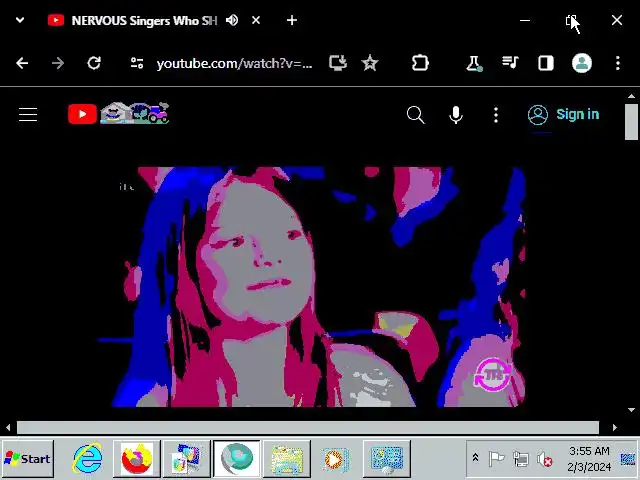Screen dimensions: 640x480
Task: Show hidden tray icons chevron
Action: [x=475, y=458]
